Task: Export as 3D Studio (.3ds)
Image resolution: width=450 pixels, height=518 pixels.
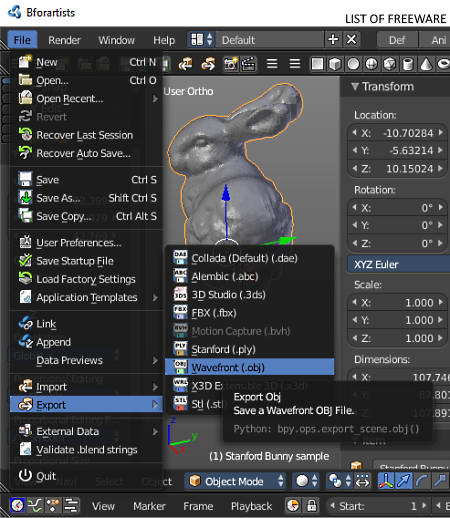Action: 250,295
